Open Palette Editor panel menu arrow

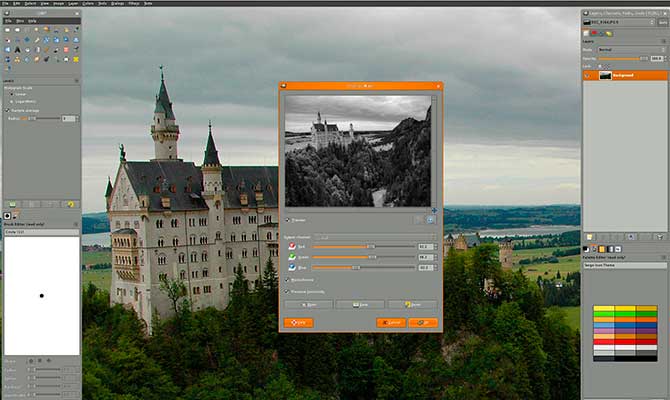664,257
